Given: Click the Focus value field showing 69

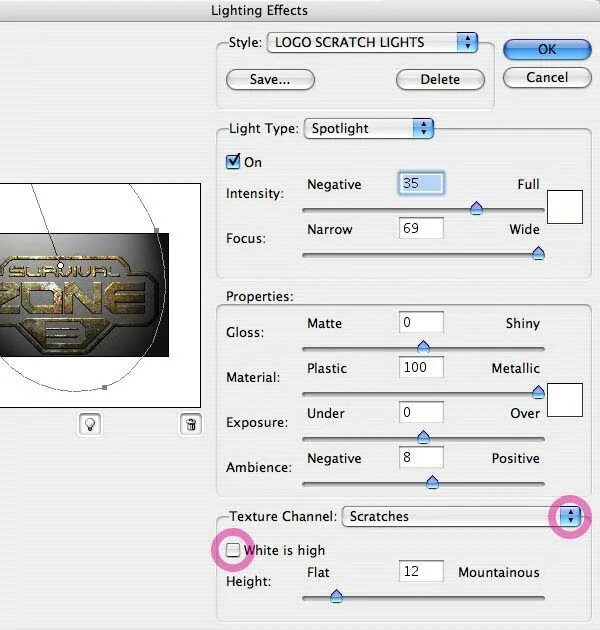Looking at the screenshot, I should click(x=421, y=228).
